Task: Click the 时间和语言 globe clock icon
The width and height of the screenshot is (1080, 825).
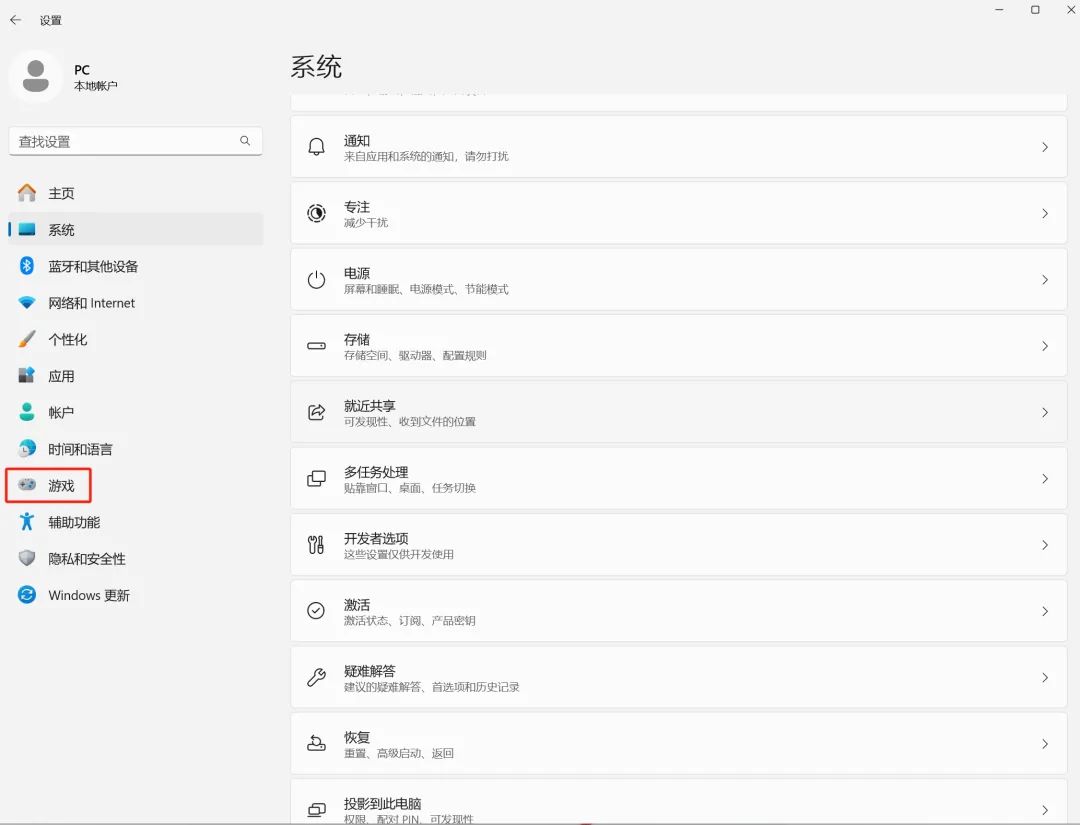Action: (x=27, y=448)
